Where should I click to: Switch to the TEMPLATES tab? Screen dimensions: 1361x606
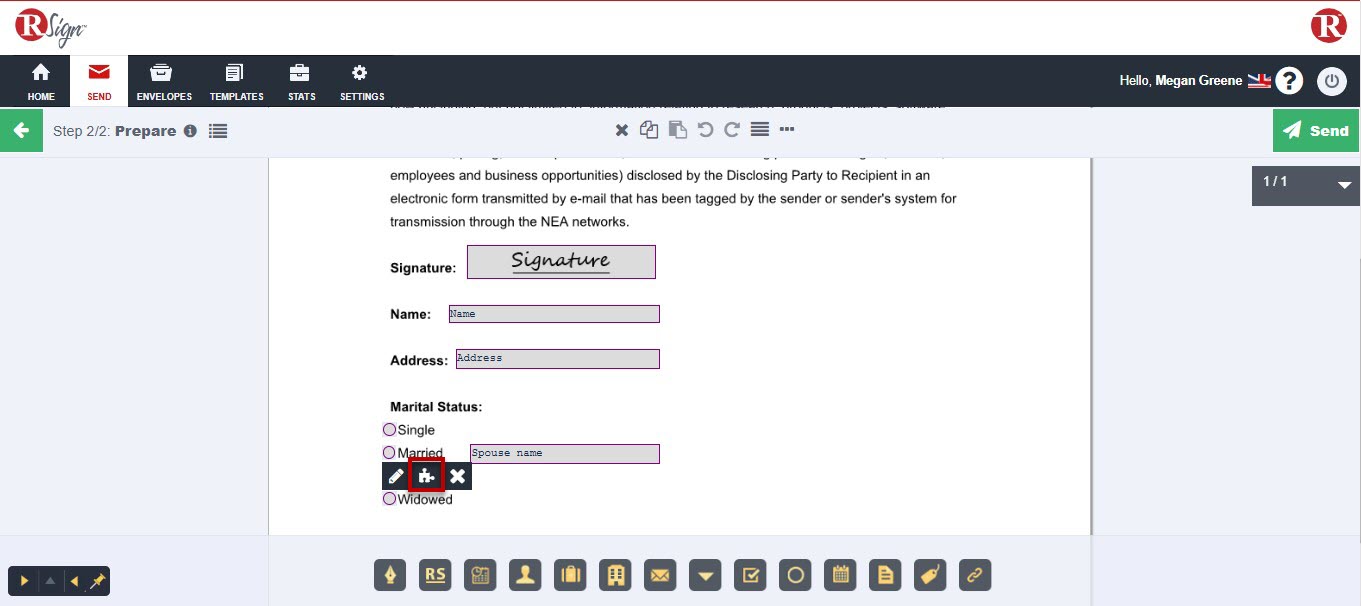point(235,80)
